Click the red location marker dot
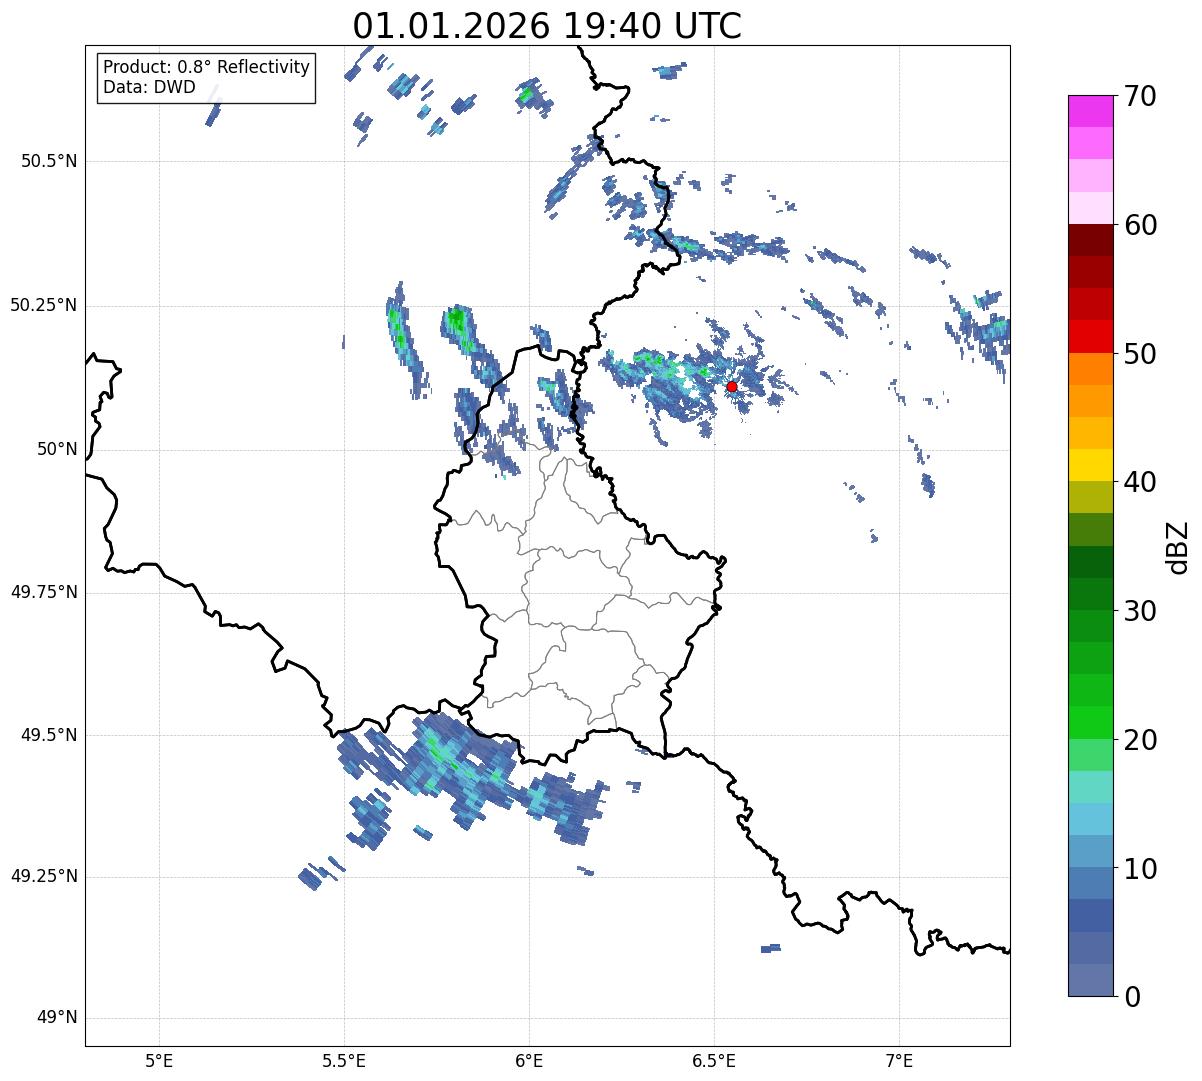 click(732, 386)
